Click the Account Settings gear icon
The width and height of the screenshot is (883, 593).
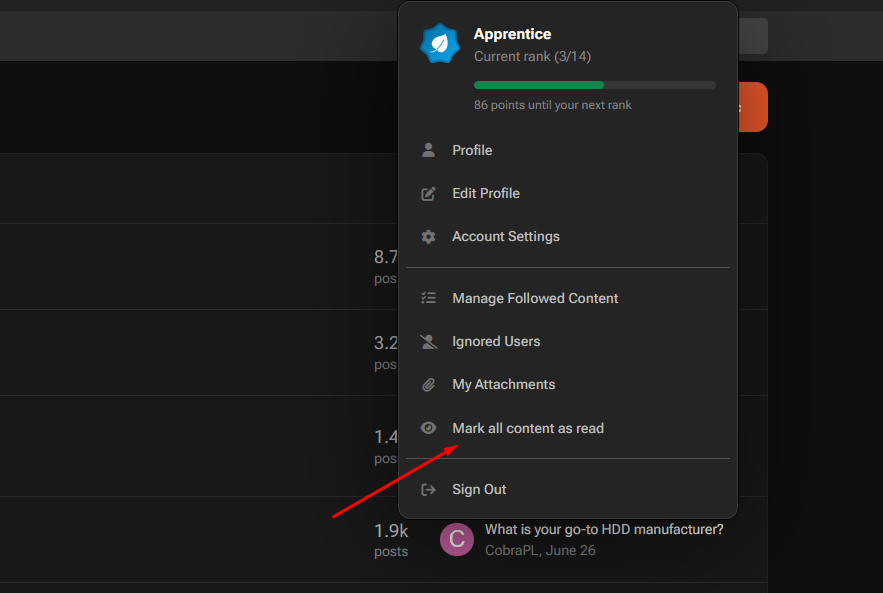429,237
